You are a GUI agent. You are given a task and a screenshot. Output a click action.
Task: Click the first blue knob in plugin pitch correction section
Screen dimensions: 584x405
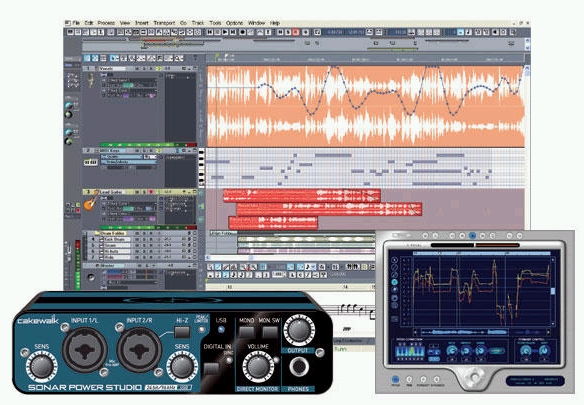(451, 351)
